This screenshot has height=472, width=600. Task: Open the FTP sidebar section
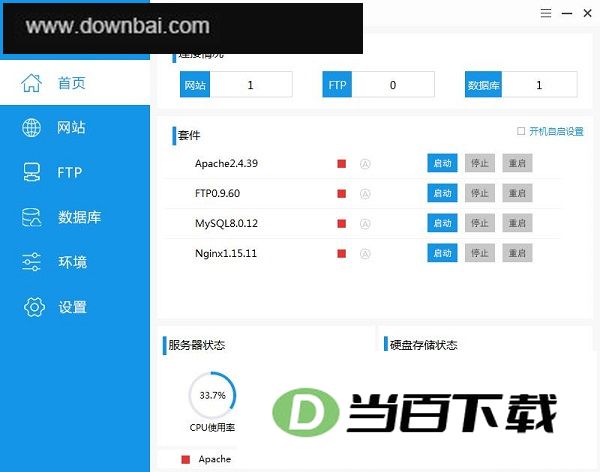[x=75, y=172]
